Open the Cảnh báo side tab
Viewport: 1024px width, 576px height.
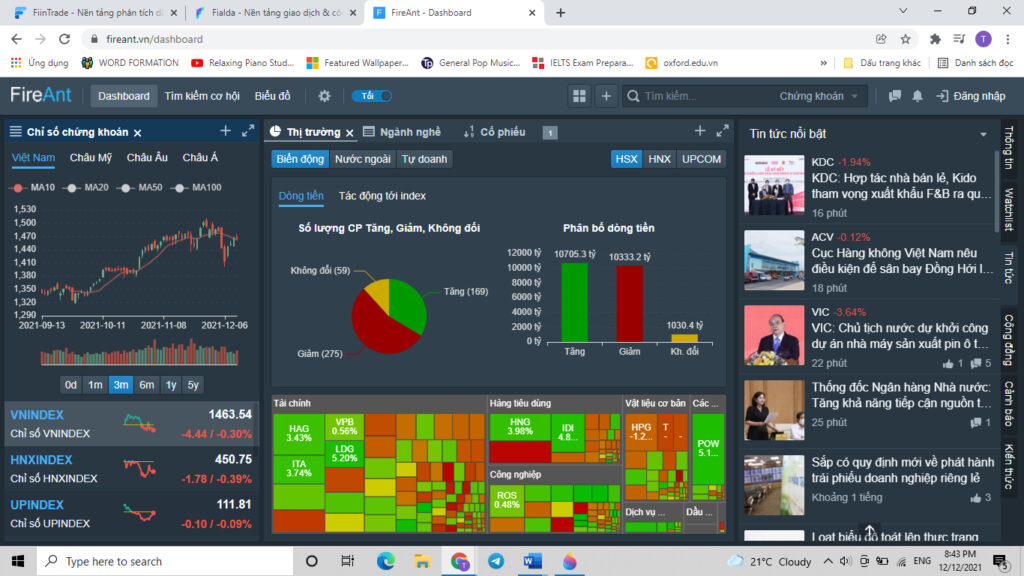(x=1009, y=404)
